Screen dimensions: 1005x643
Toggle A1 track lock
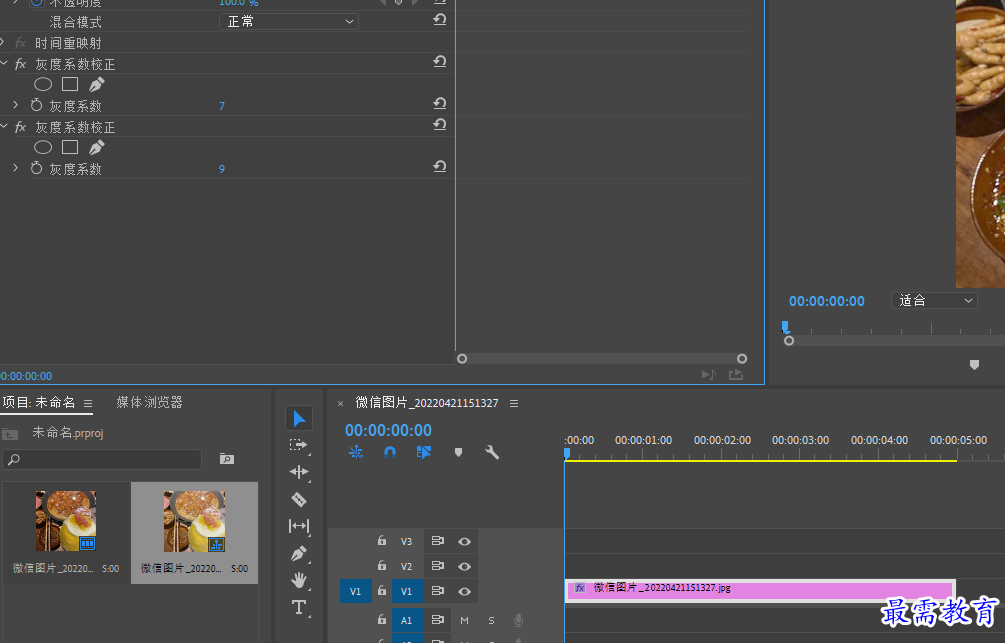(382, 619)
